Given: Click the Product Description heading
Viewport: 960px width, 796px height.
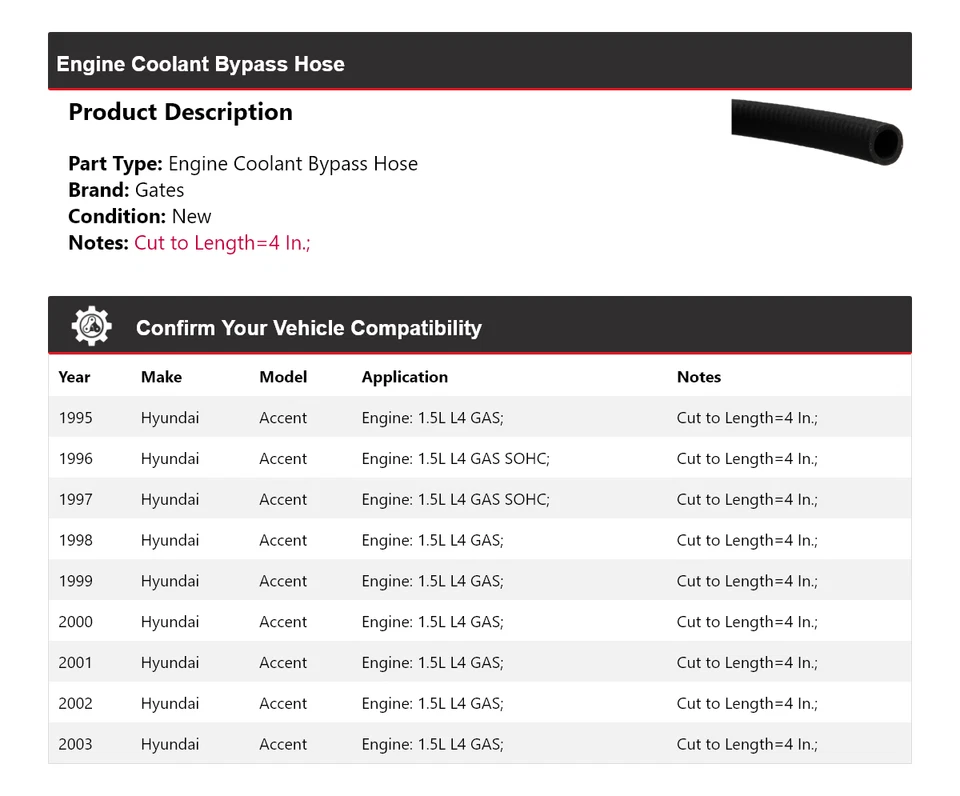Looking at the screenshot, I should 180,112.
